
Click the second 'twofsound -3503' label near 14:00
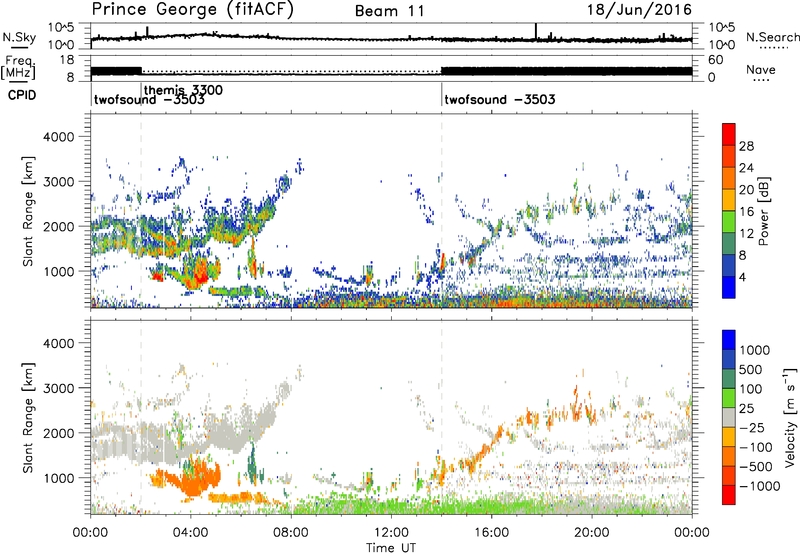click(499, 99)
